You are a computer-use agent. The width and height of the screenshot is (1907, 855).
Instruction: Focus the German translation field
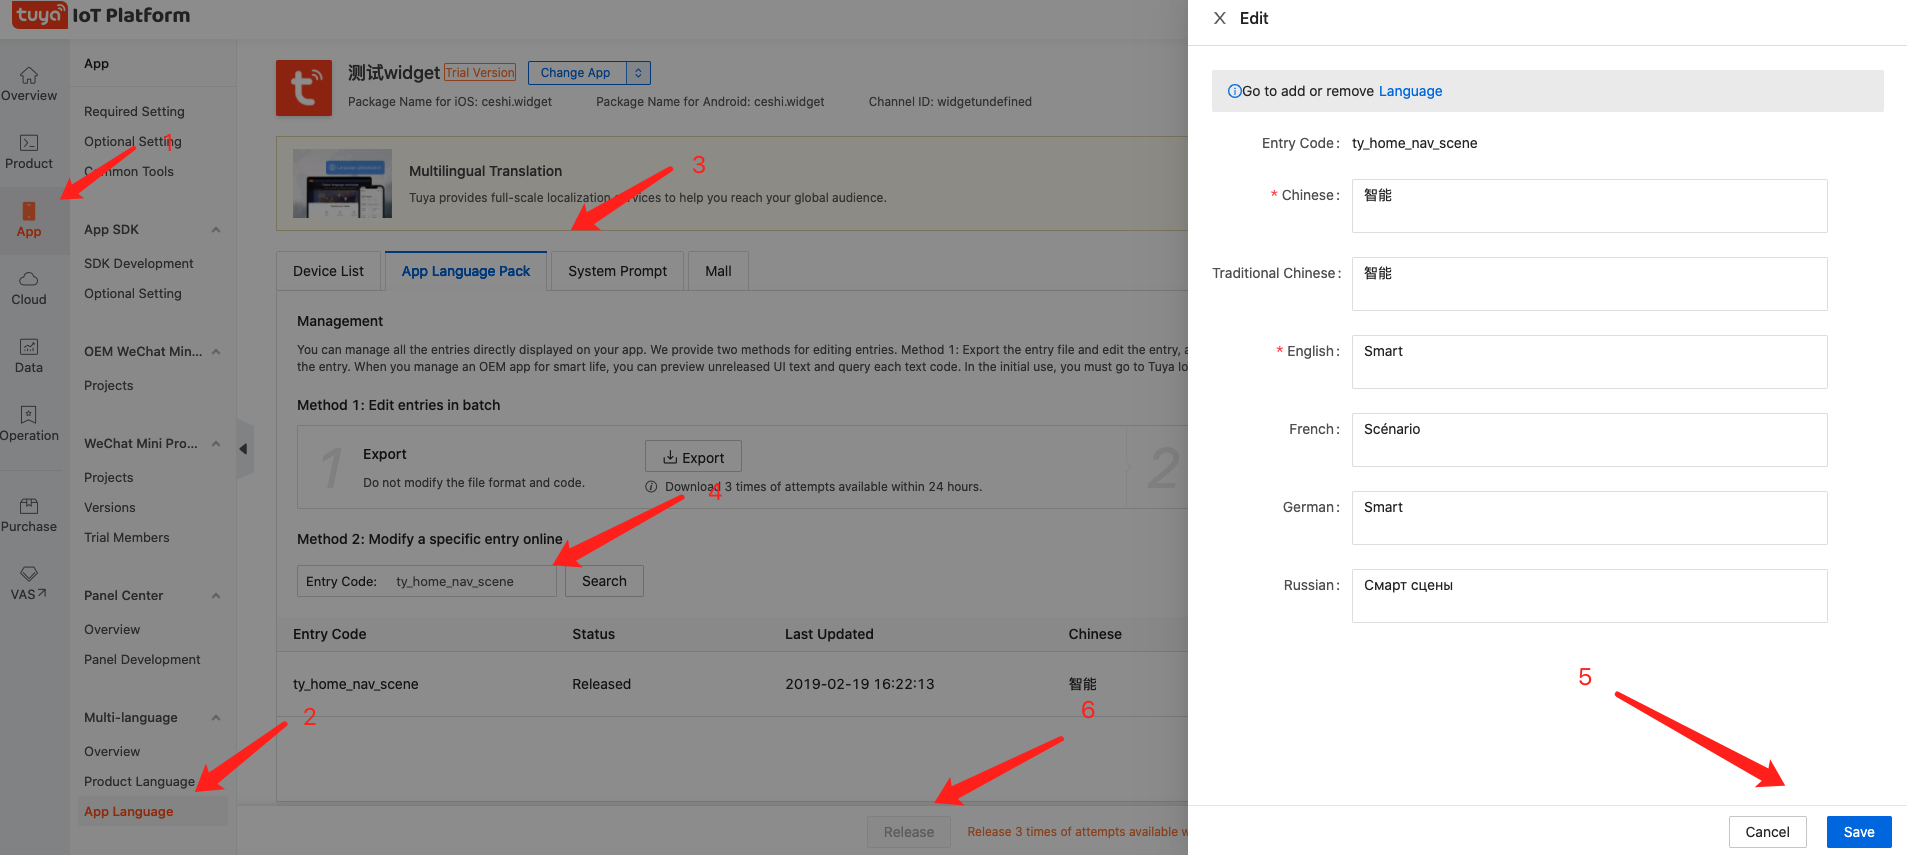click(1589, 518)
